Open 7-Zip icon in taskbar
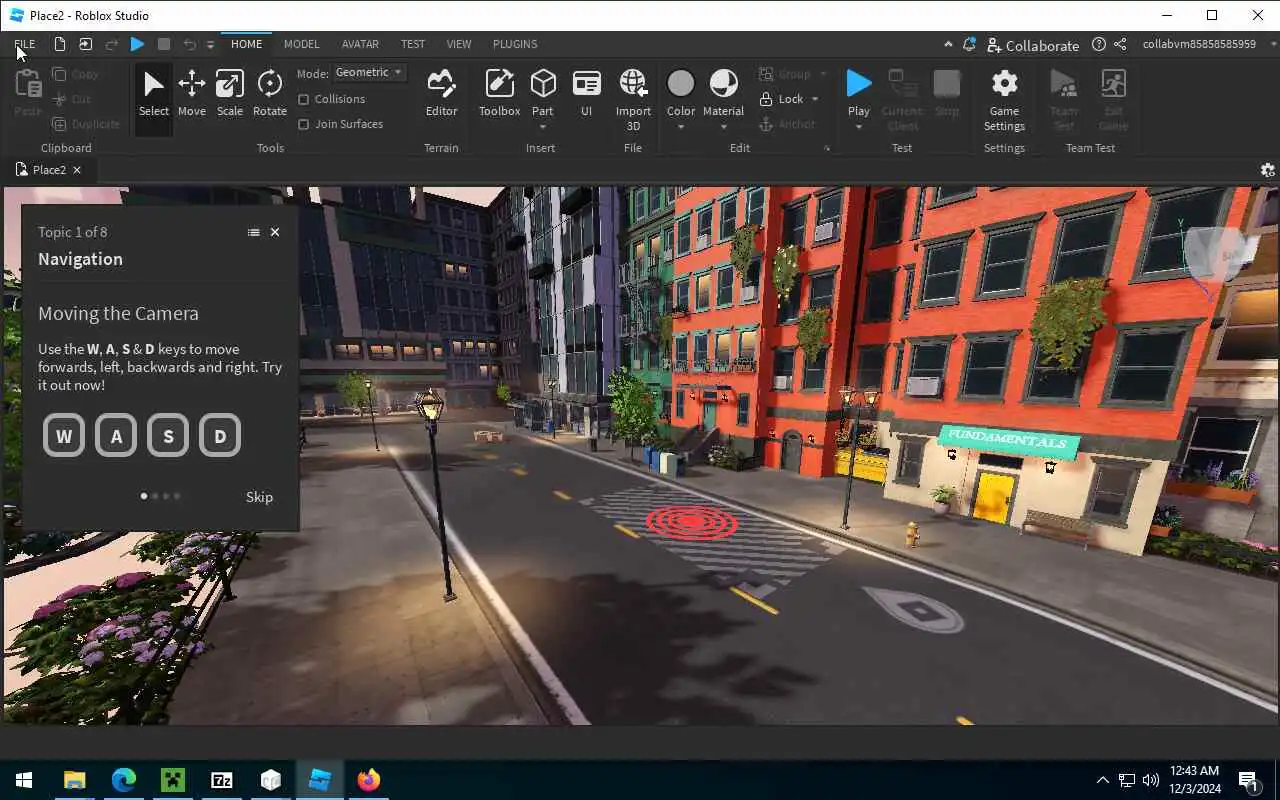Image resolution: width=1280 pixels, height=800 pixels. 221,780
